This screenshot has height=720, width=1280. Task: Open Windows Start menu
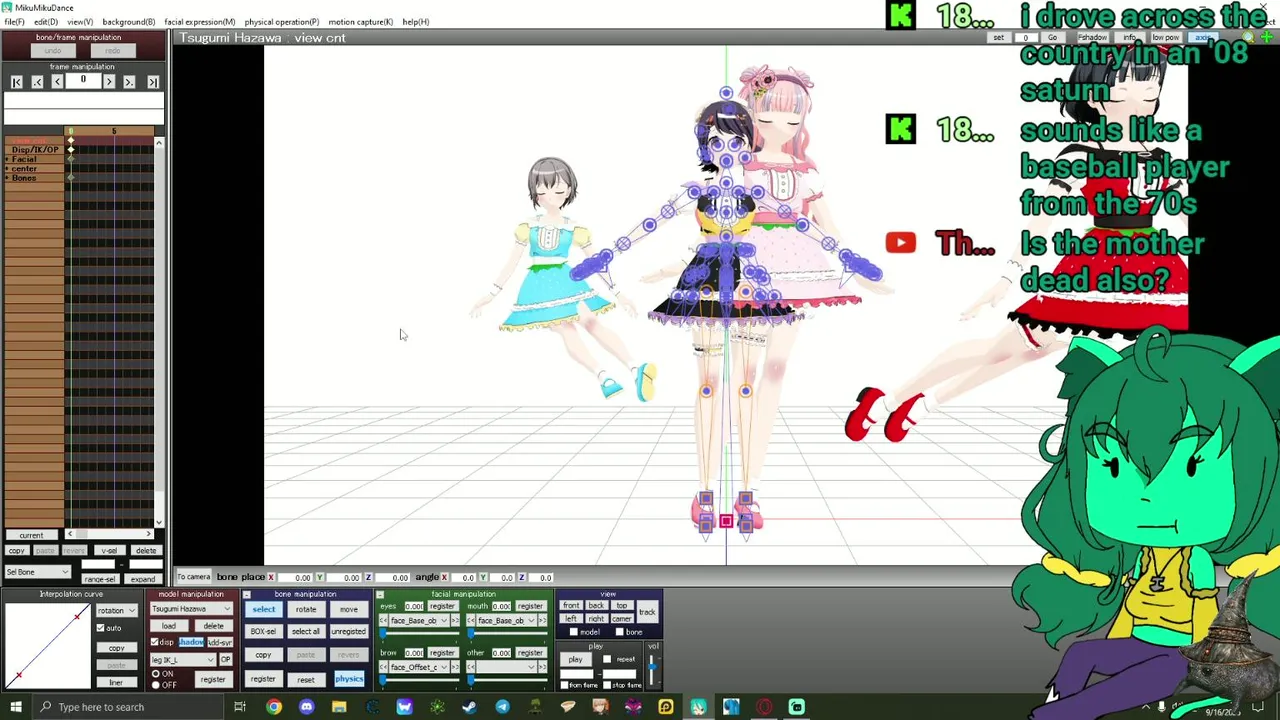16,707
